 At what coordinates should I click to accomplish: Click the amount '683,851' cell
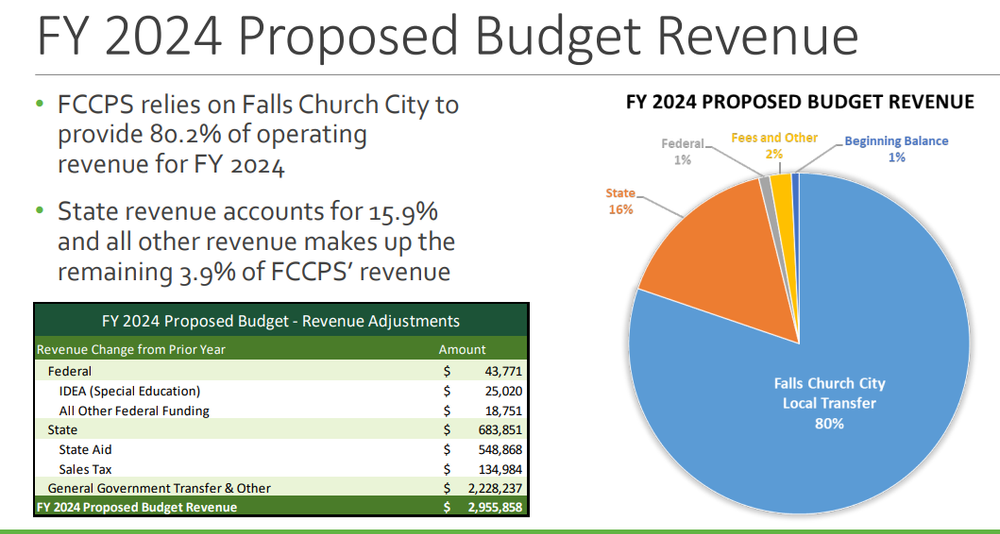pyautogui.click(x=500, y=430)
